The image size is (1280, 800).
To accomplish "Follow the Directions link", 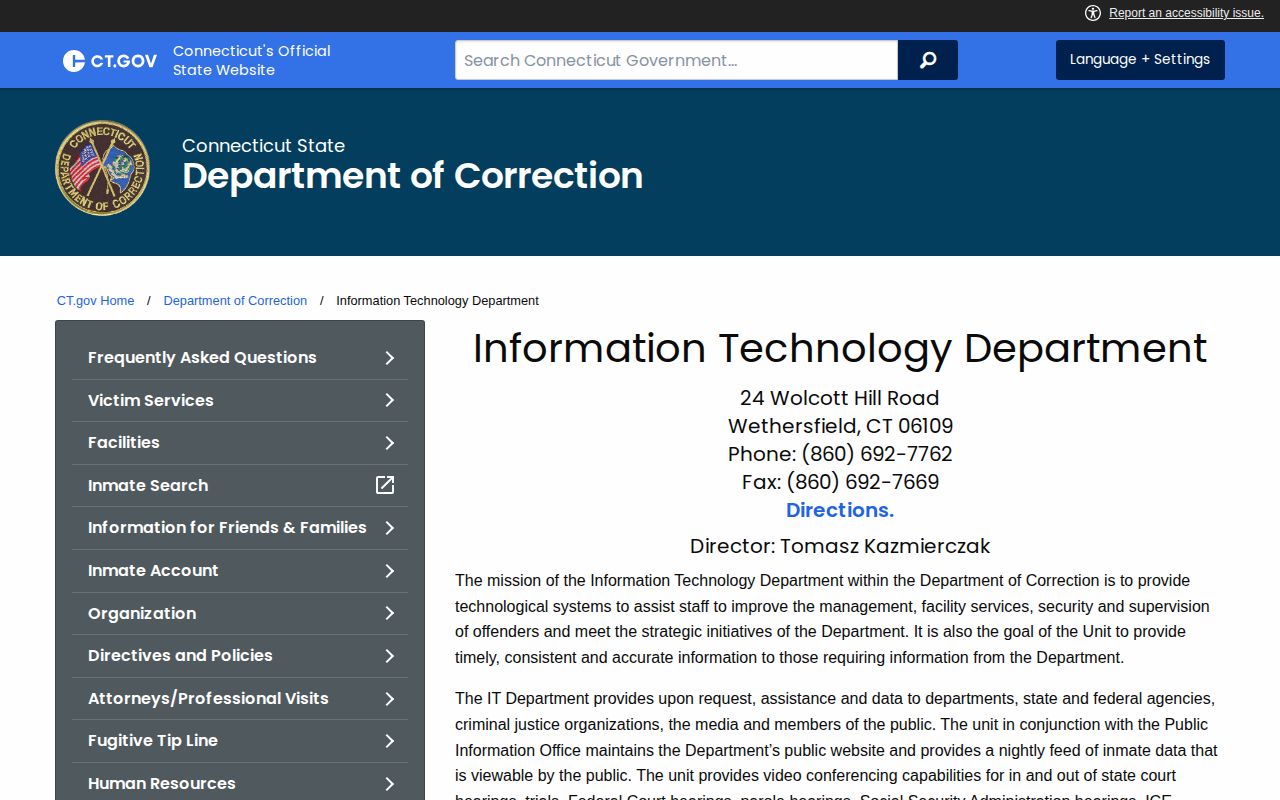I will (x=840, y=510).
